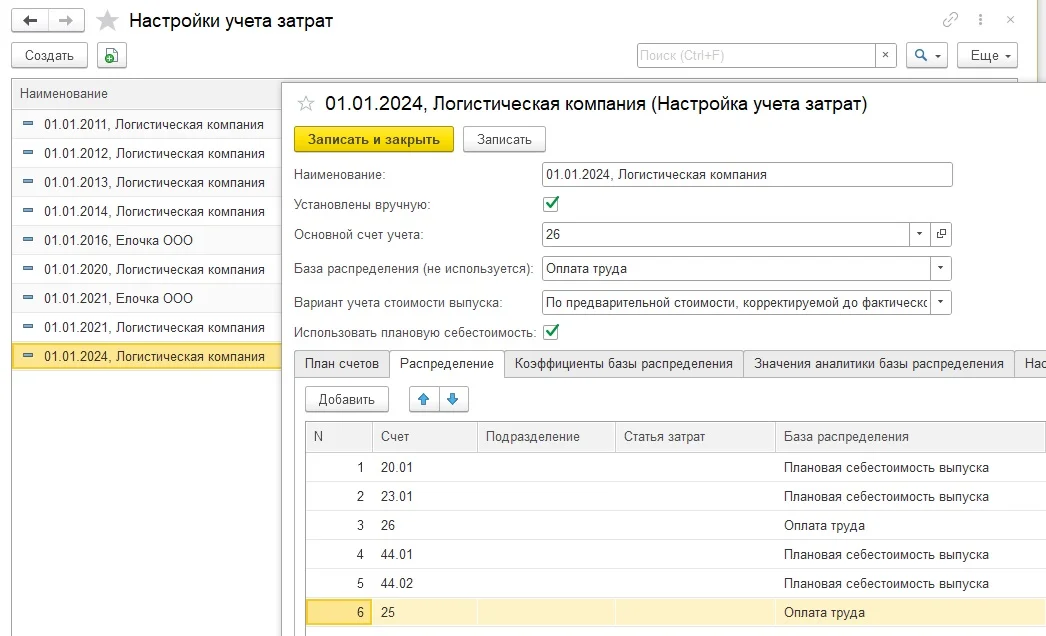Add 01.01.2024 settings form to favorites
The height and width of the screenshot is (636, 1046).
306,103
